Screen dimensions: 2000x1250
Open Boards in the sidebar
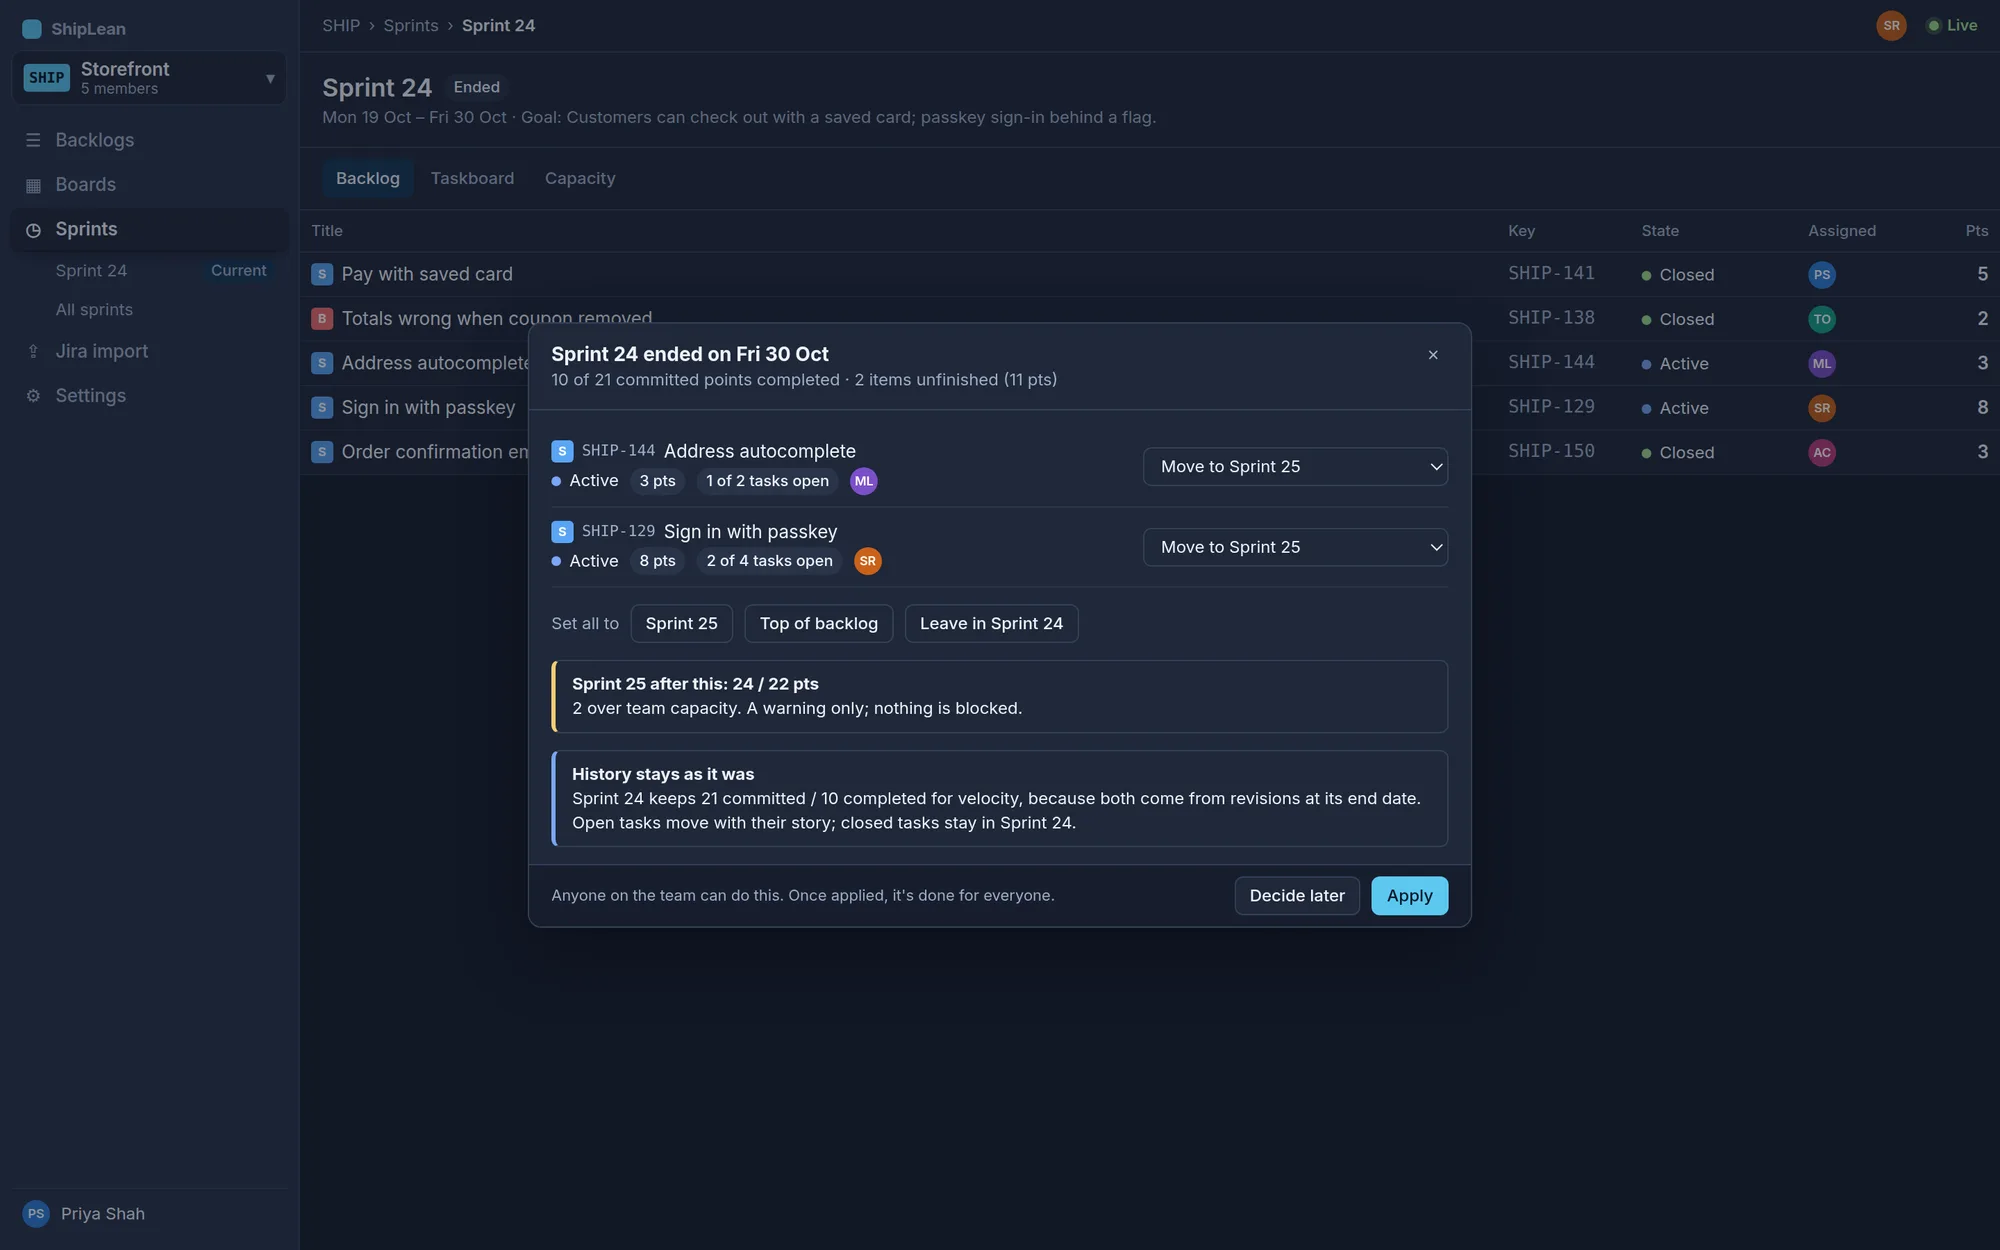(x=149, y=185)
